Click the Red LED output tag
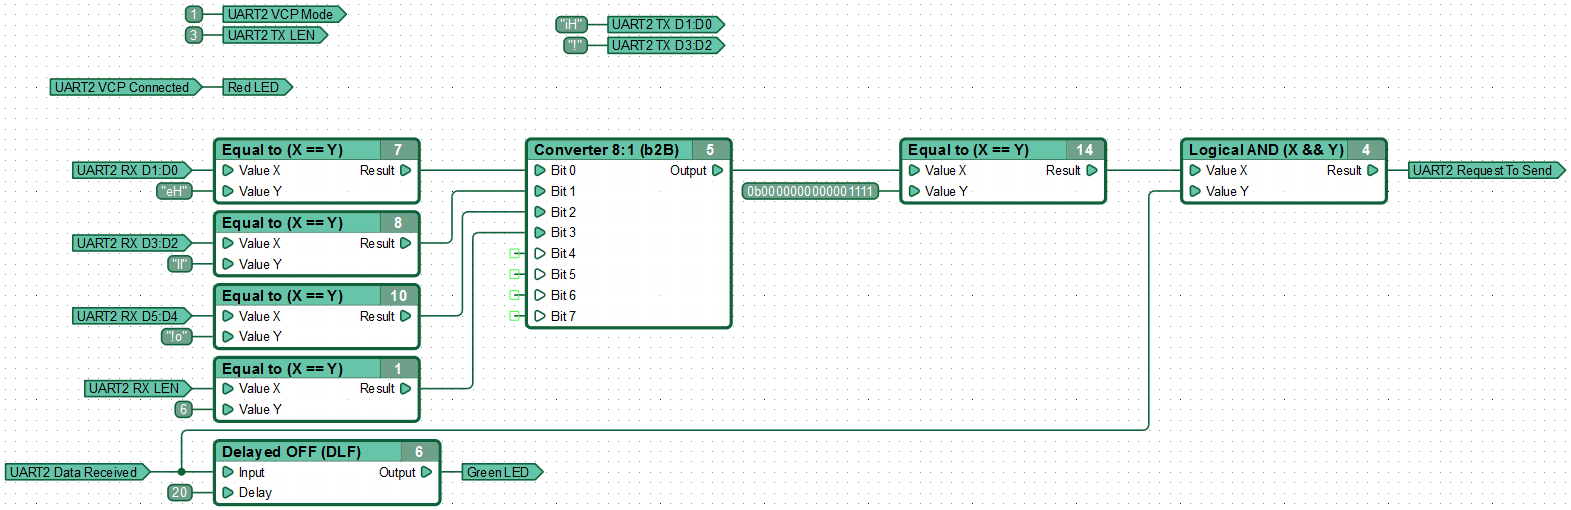This screenshot has width=1571, height=510. point(257,87)
